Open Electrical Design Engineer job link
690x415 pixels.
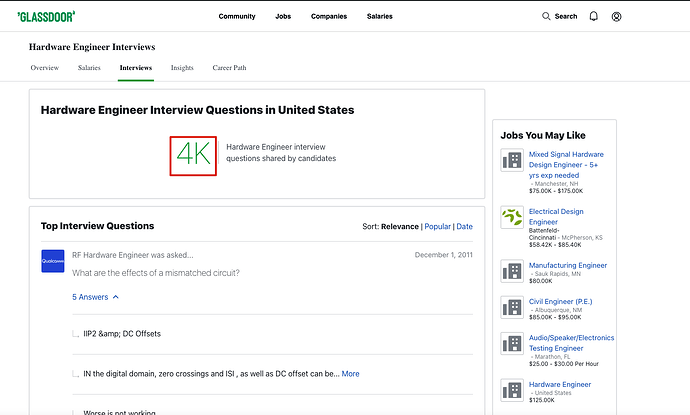point(556,217)
